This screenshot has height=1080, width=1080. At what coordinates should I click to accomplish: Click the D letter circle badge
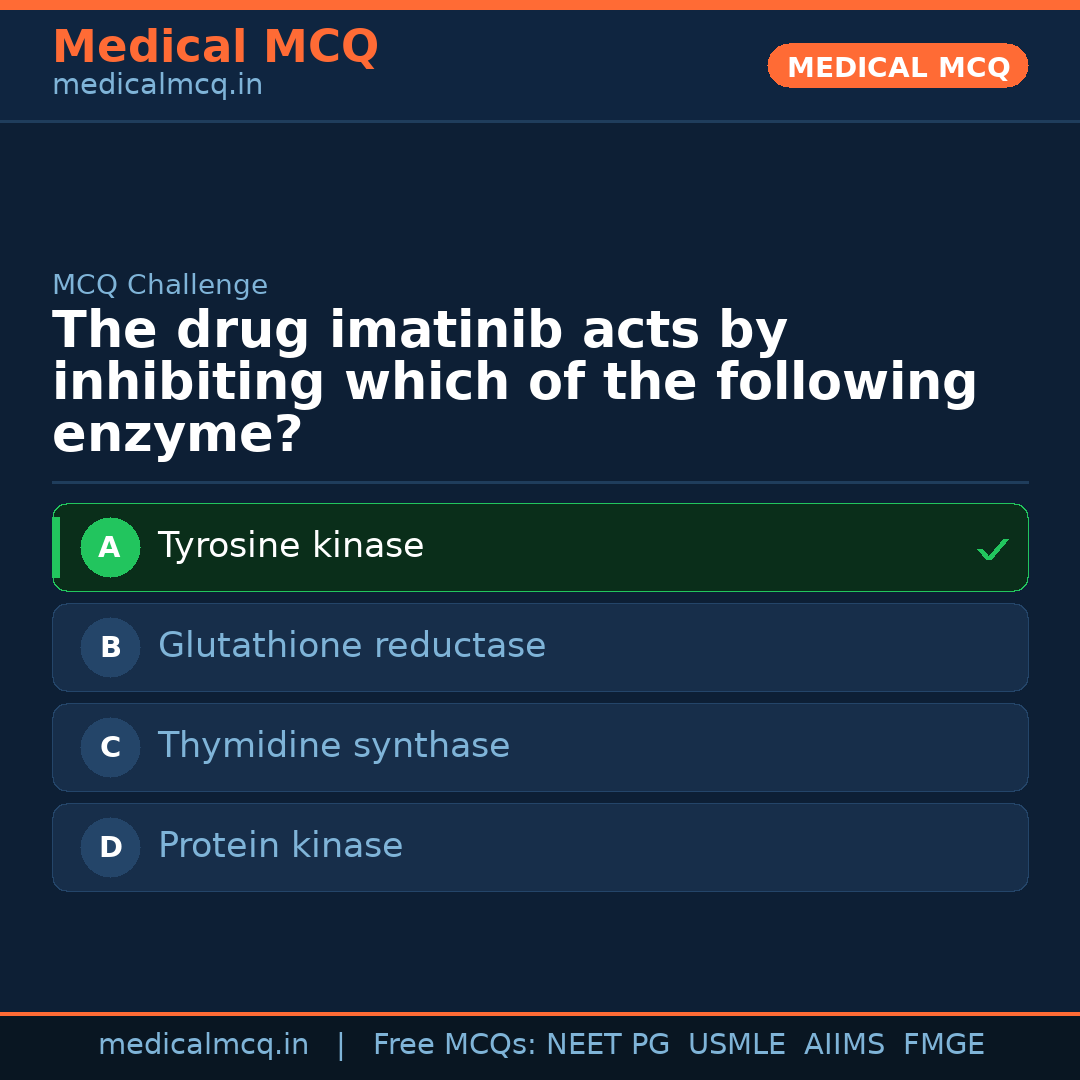coord(110,847)
